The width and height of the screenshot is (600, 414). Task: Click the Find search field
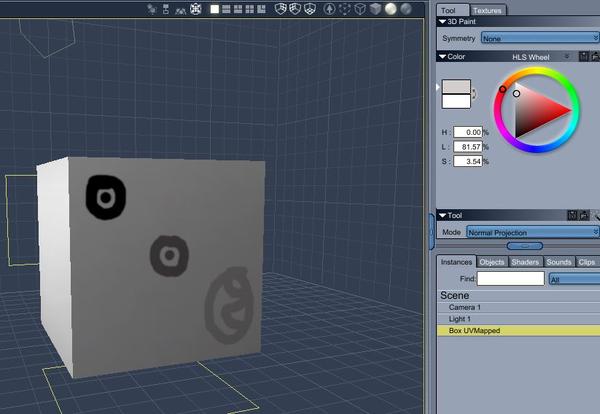[510, 279]
